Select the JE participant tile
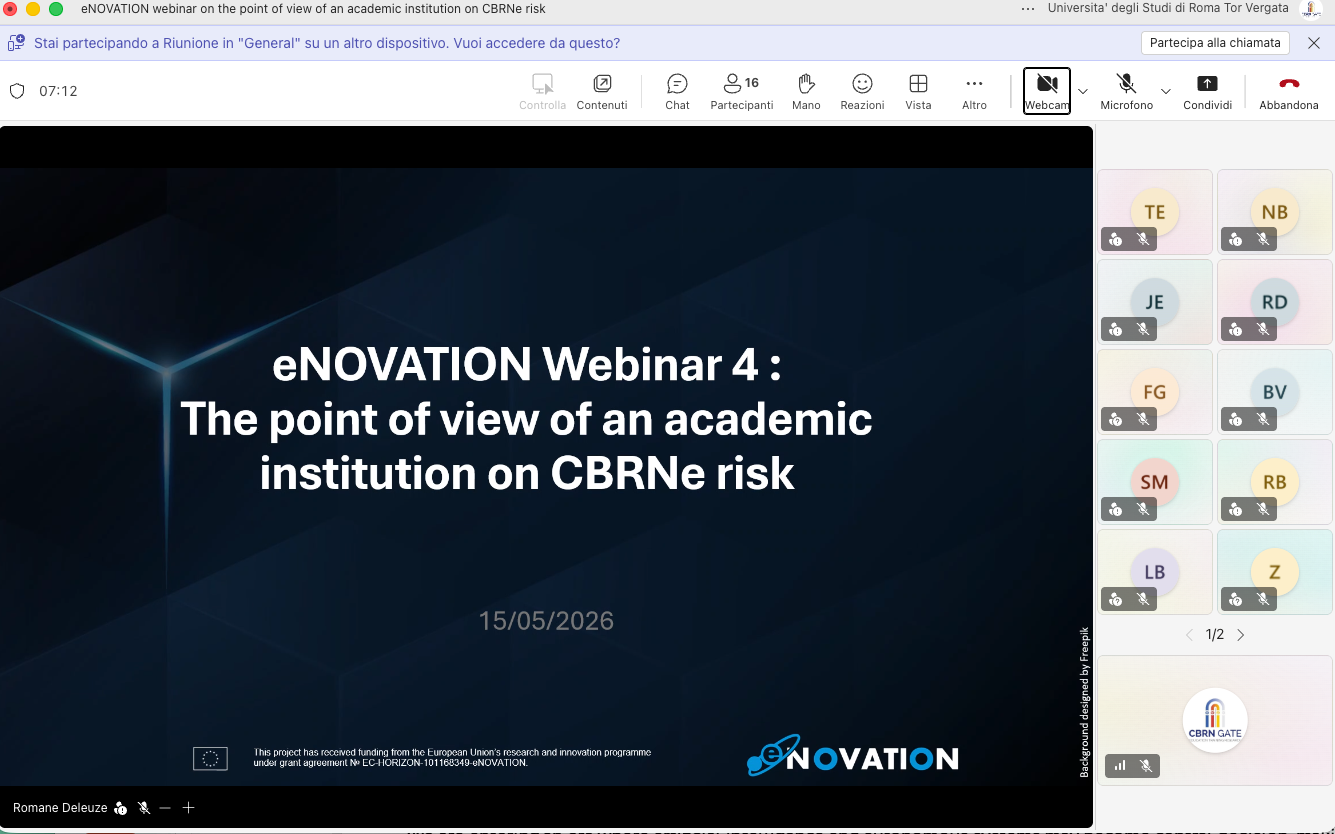1335x834 pixels. point(1155,302)
